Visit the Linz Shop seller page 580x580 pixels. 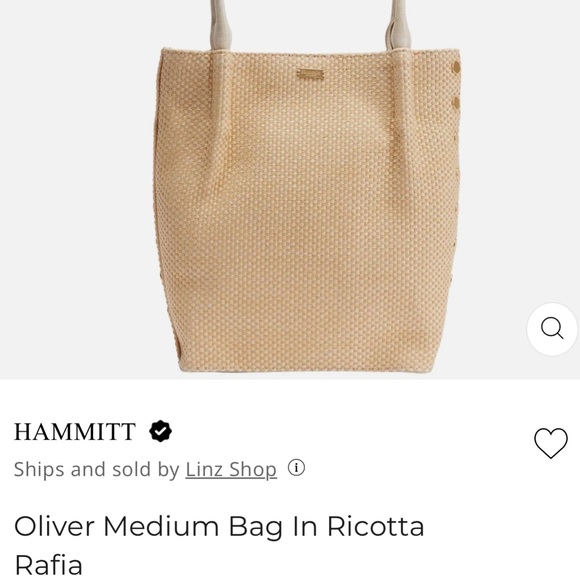(231, 469)
